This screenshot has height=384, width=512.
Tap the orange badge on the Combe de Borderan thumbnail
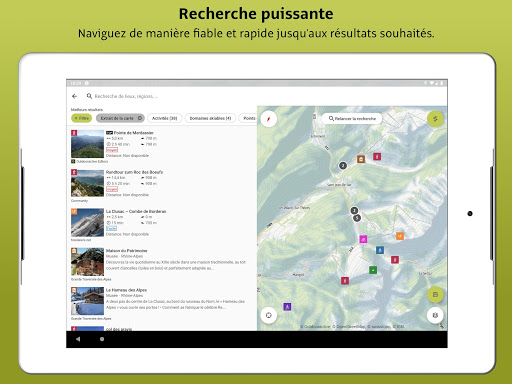74,211
